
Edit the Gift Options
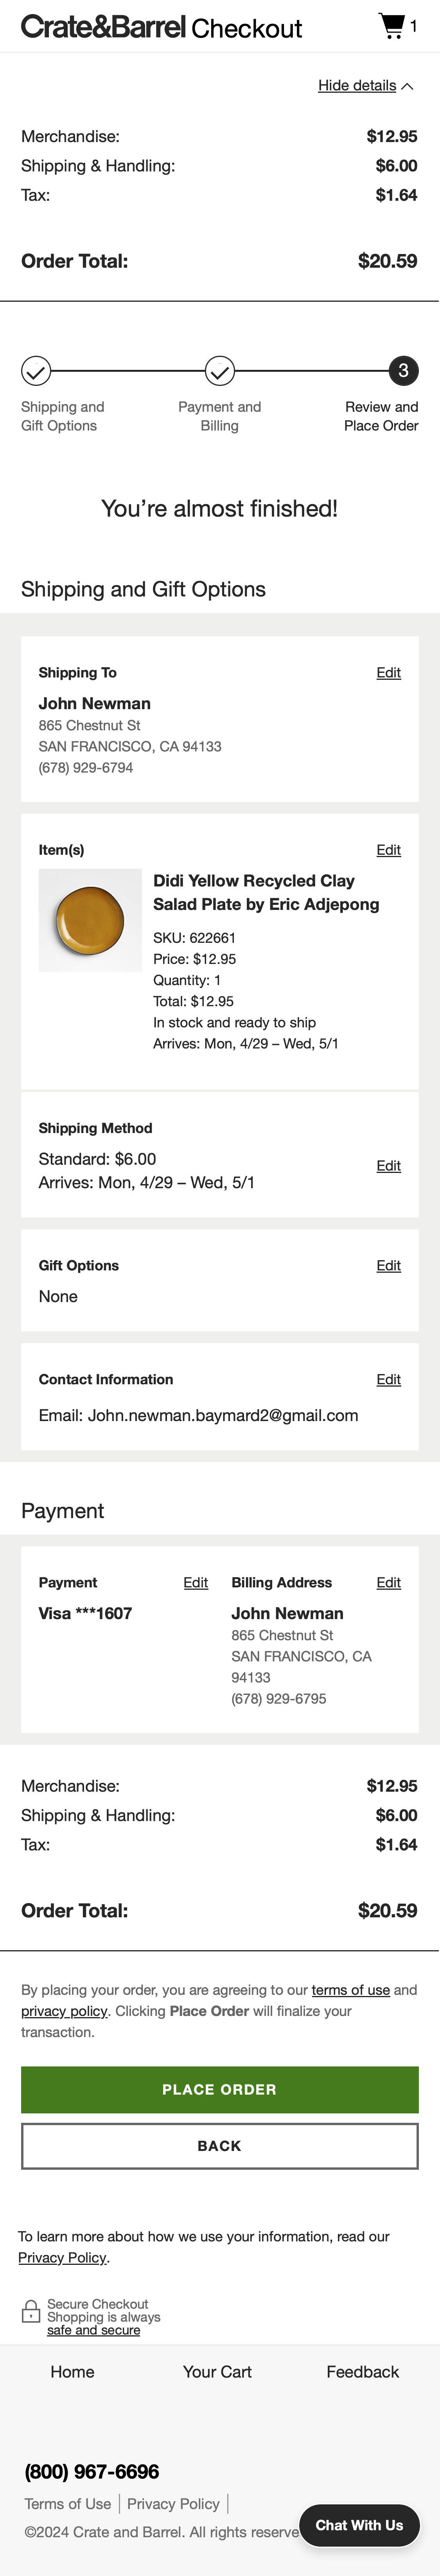[389, 1266]
